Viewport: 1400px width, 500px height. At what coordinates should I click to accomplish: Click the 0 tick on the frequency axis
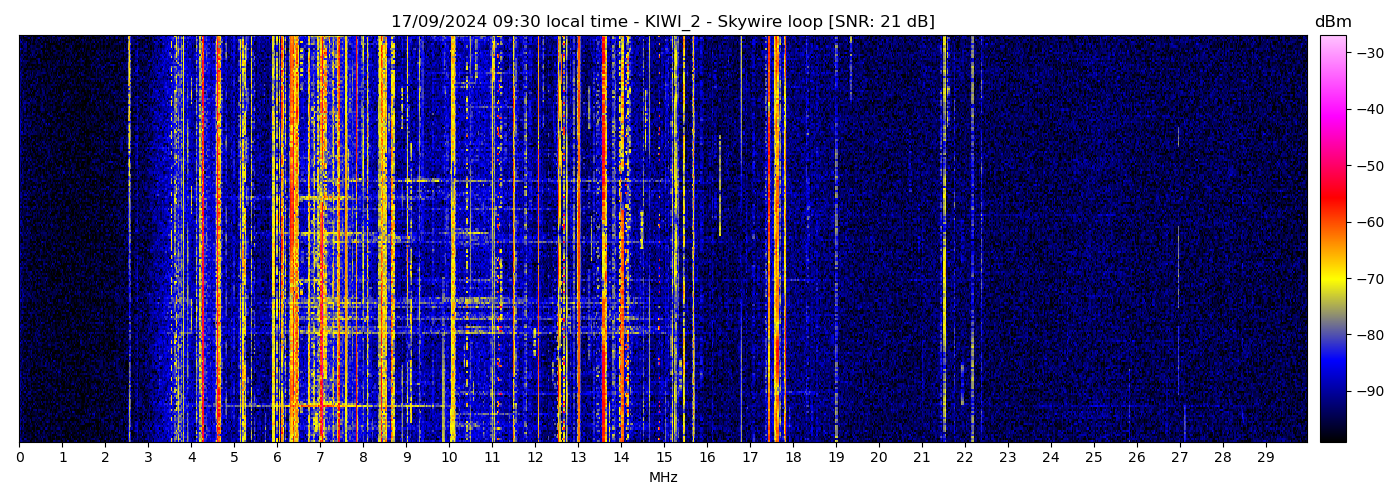pos(20,458)
